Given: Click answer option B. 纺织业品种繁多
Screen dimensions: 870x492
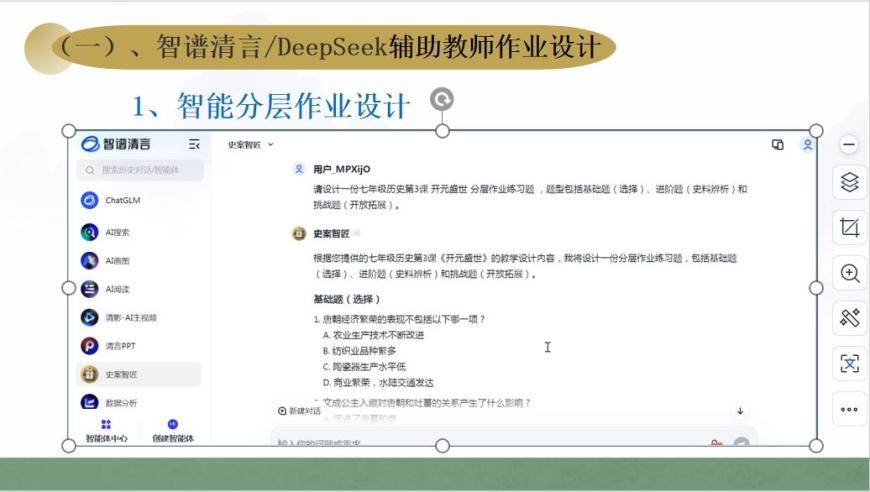Looking at the screenshot, I should pos(360,351).
